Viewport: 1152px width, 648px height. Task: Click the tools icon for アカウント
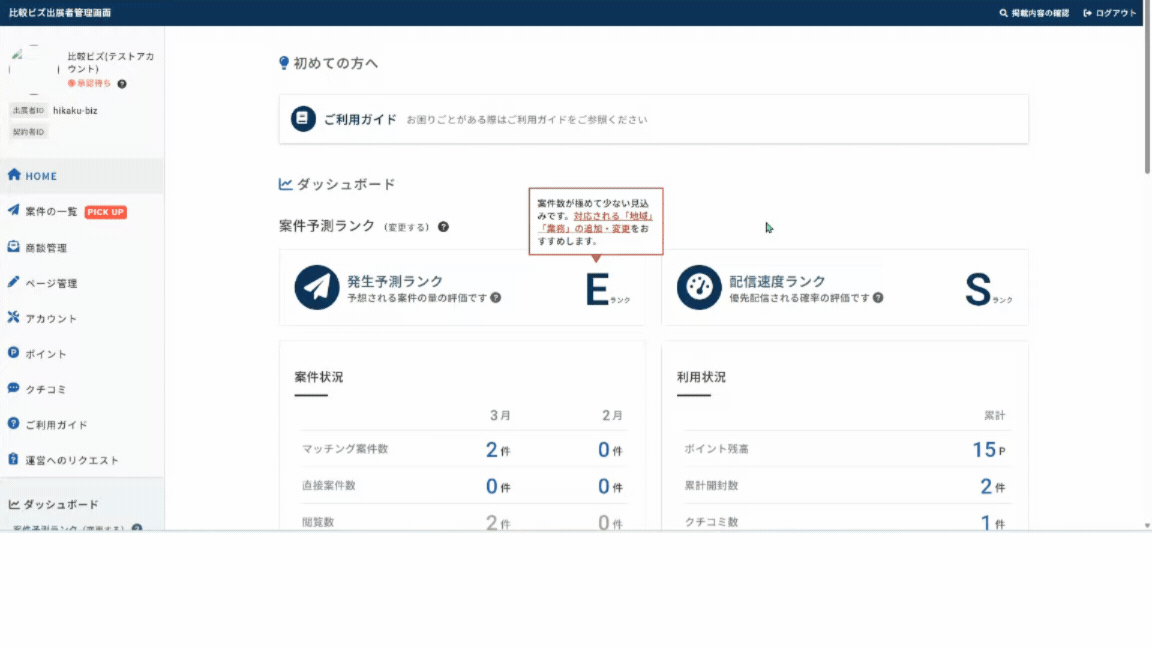point(14,317)
